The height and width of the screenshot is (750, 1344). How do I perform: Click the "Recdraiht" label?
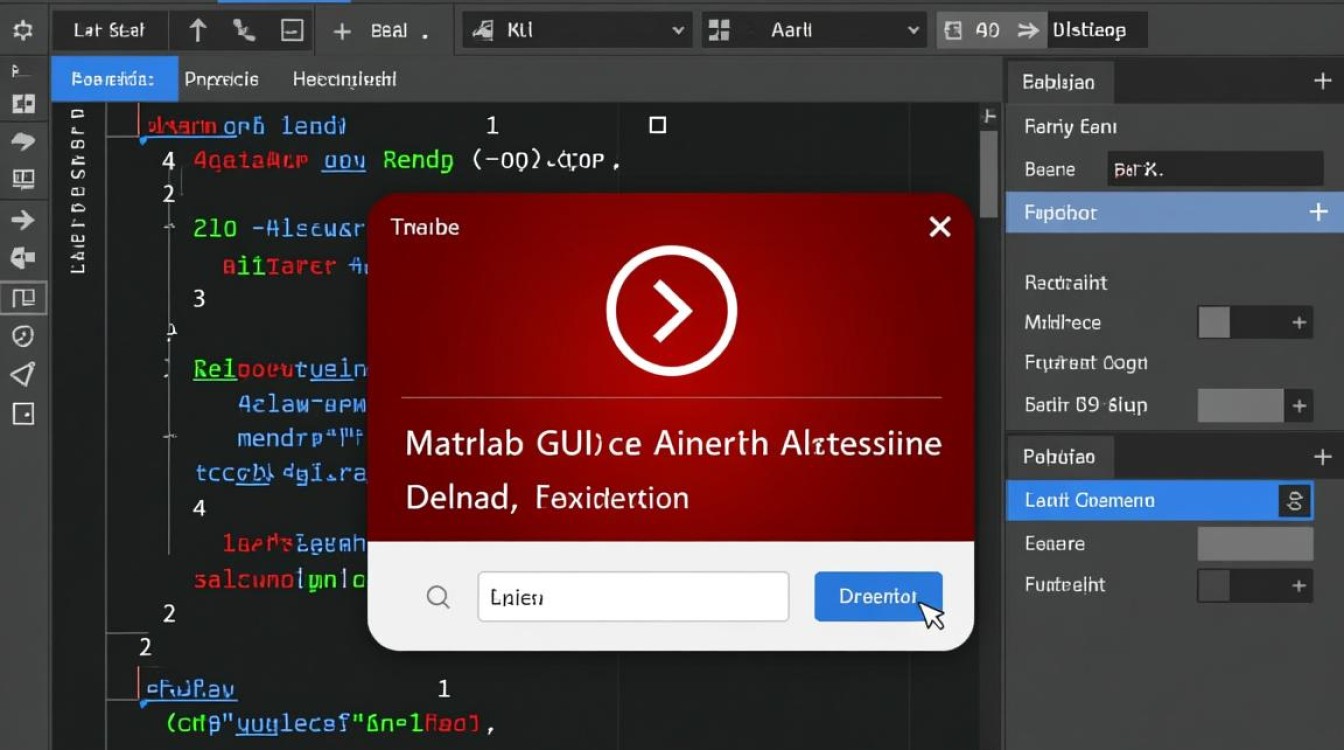tap(1066, 283)
